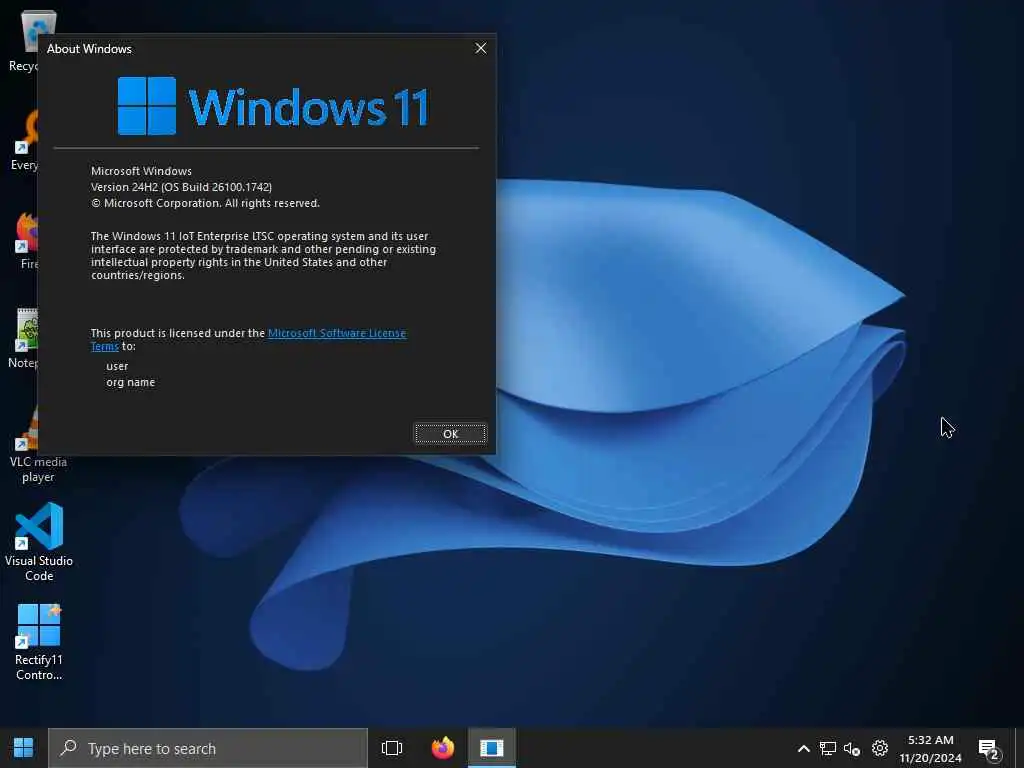Click the Microsoft Corporation copyright line
The height and width of the screenshot is (768, 1024).
[205, 203]
